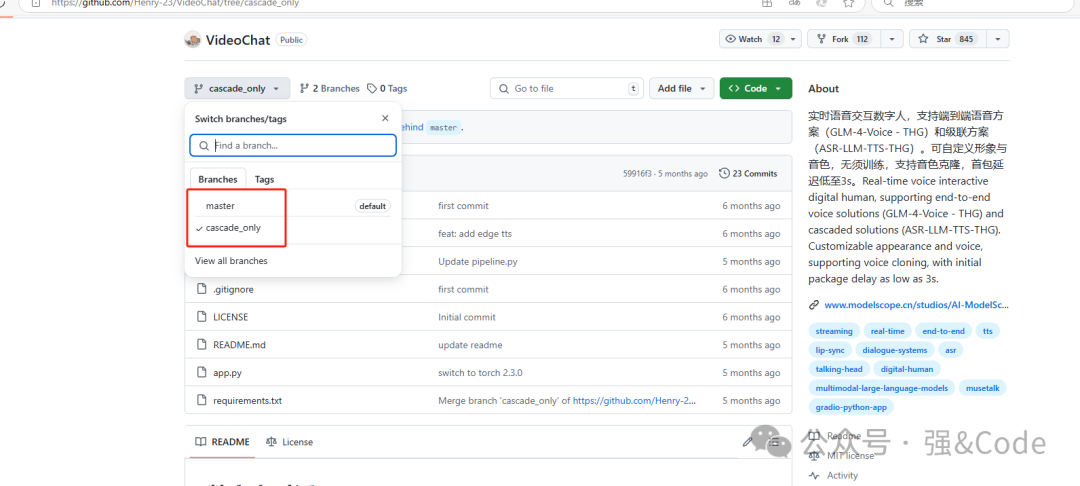Image resolution: width=1080 pixels, height=486 pixels.
Task: Star the repository
Action: (948, 39)
